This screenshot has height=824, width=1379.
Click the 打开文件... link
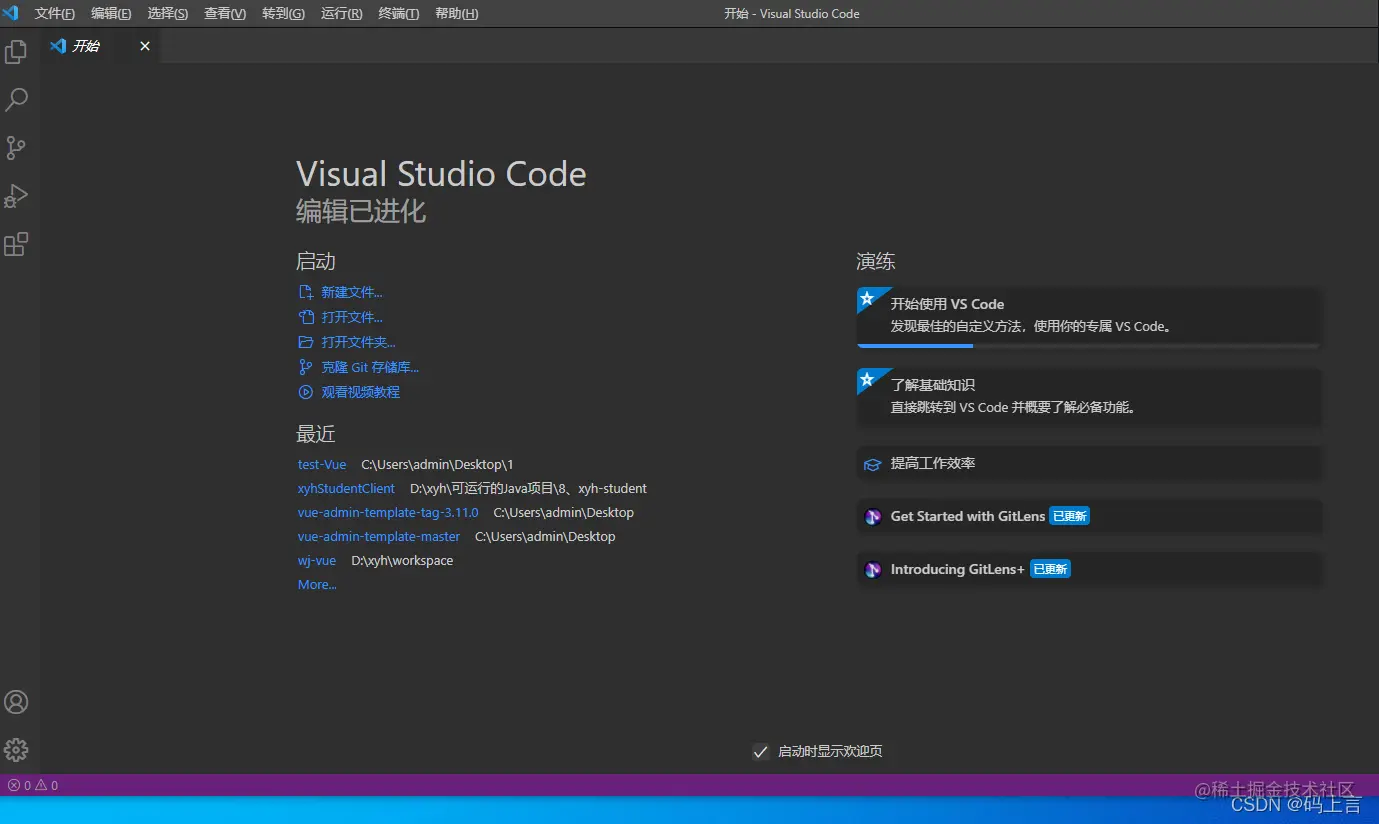352,317
